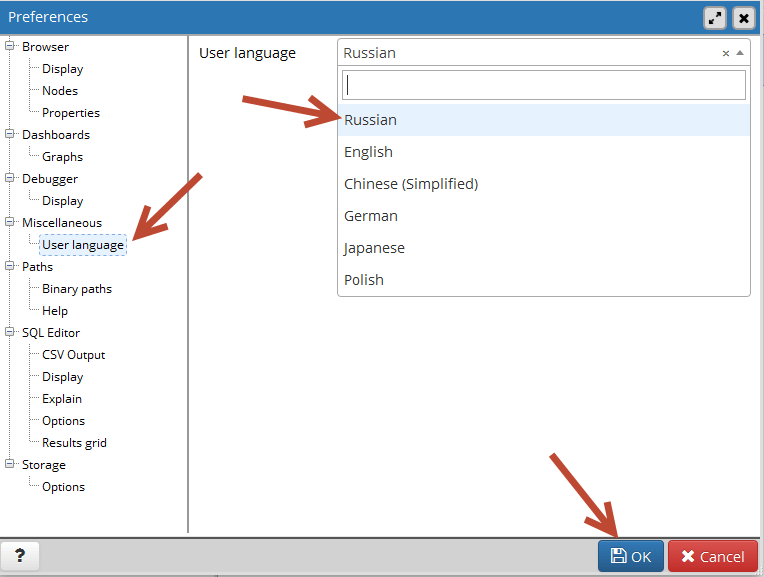
Task: Clear the selected Russian language using the x
Action: 726,54
